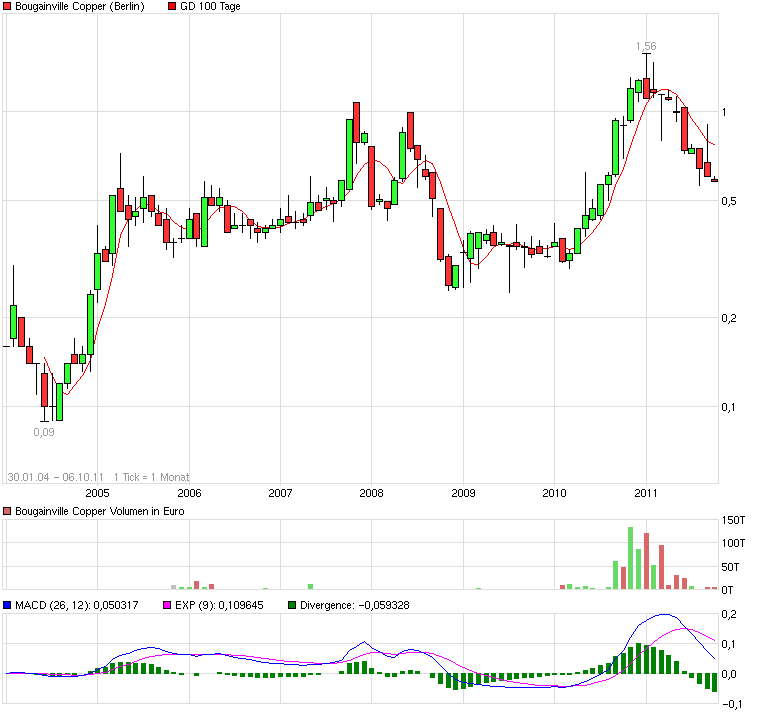This screenshot has width=760, height=712.
Task: Click the 2010 year axis label
Action: [554, 493]
